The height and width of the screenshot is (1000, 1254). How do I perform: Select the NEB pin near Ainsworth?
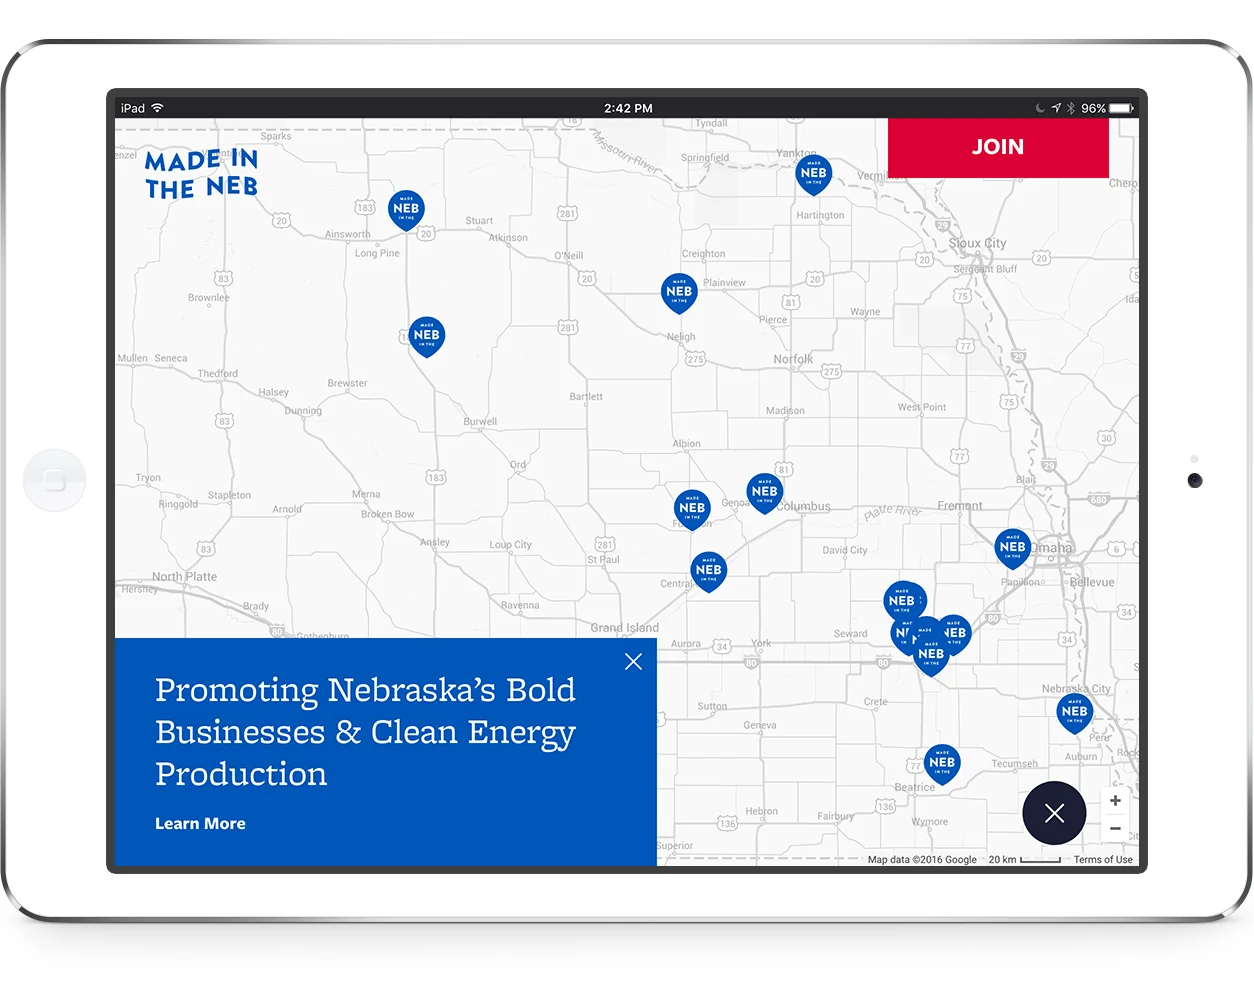pos(406,210)
